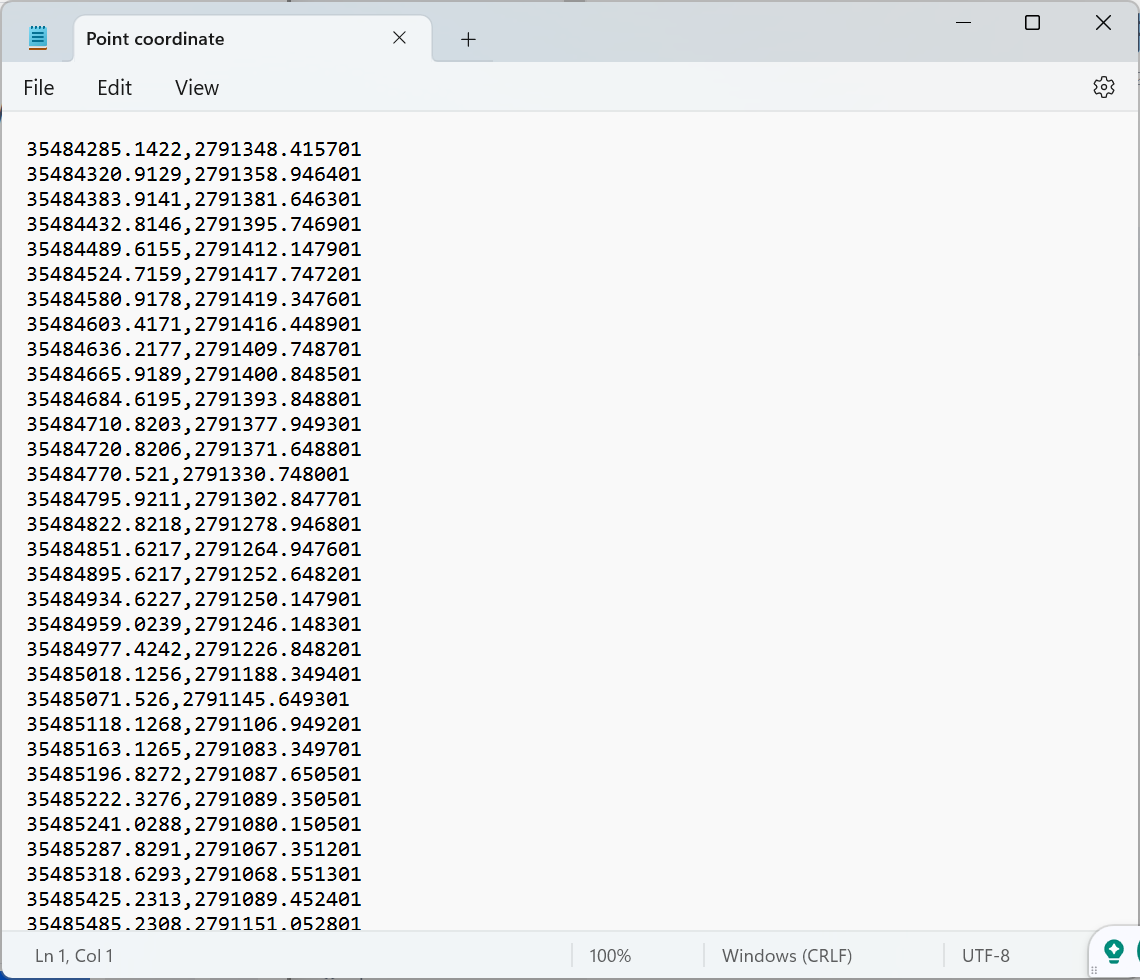
Task: Open the View menu
Action: 196,88
